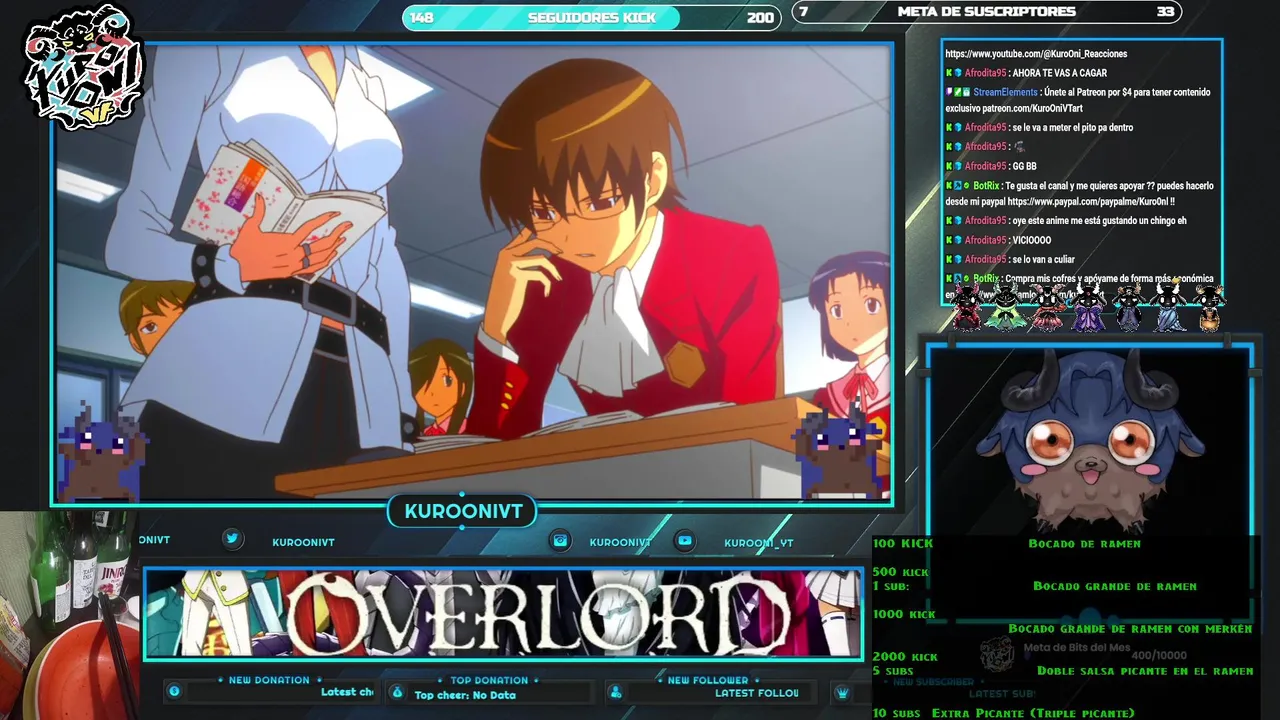Image resolution: width=1280 pixels, height=720 pixels.
Task: Click the 'TOP DONATION' label
Action: coord(489,681)
